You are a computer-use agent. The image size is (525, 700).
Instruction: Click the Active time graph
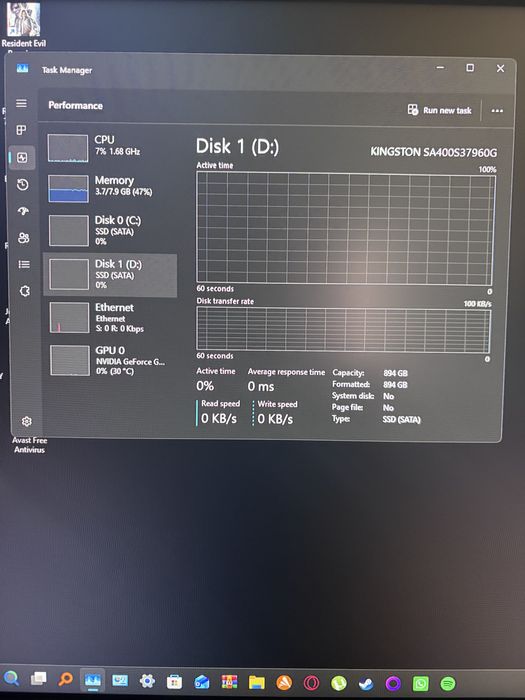coord(345,229)
